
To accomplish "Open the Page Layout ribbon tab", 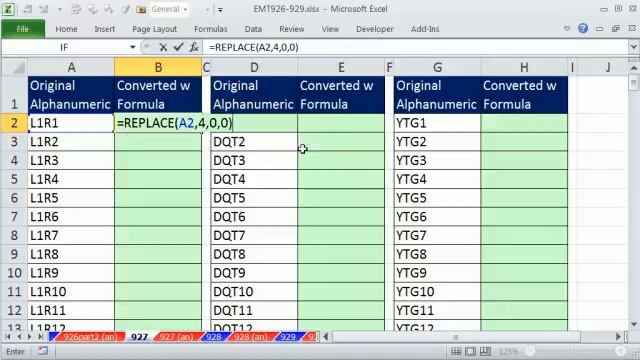I will click(154, 29).
